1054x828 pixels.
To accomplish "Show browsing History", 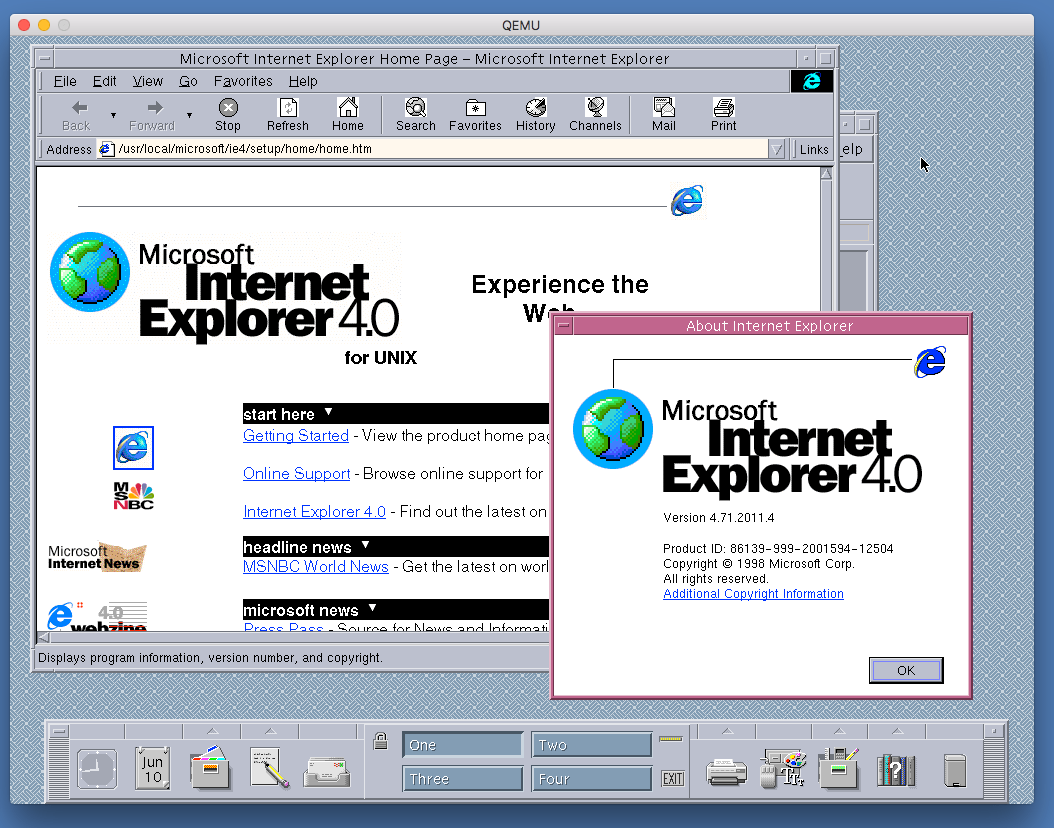I will click(x=536, y=115).
